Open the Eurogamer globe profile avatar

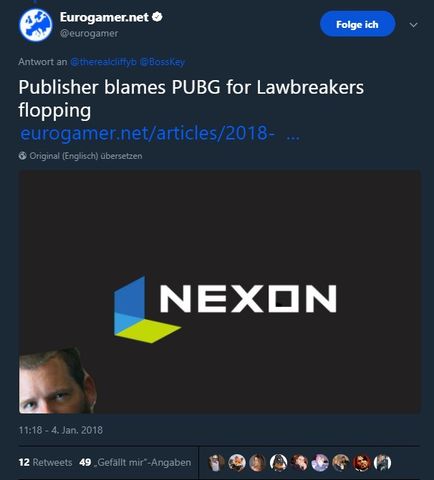pos(36,25)
